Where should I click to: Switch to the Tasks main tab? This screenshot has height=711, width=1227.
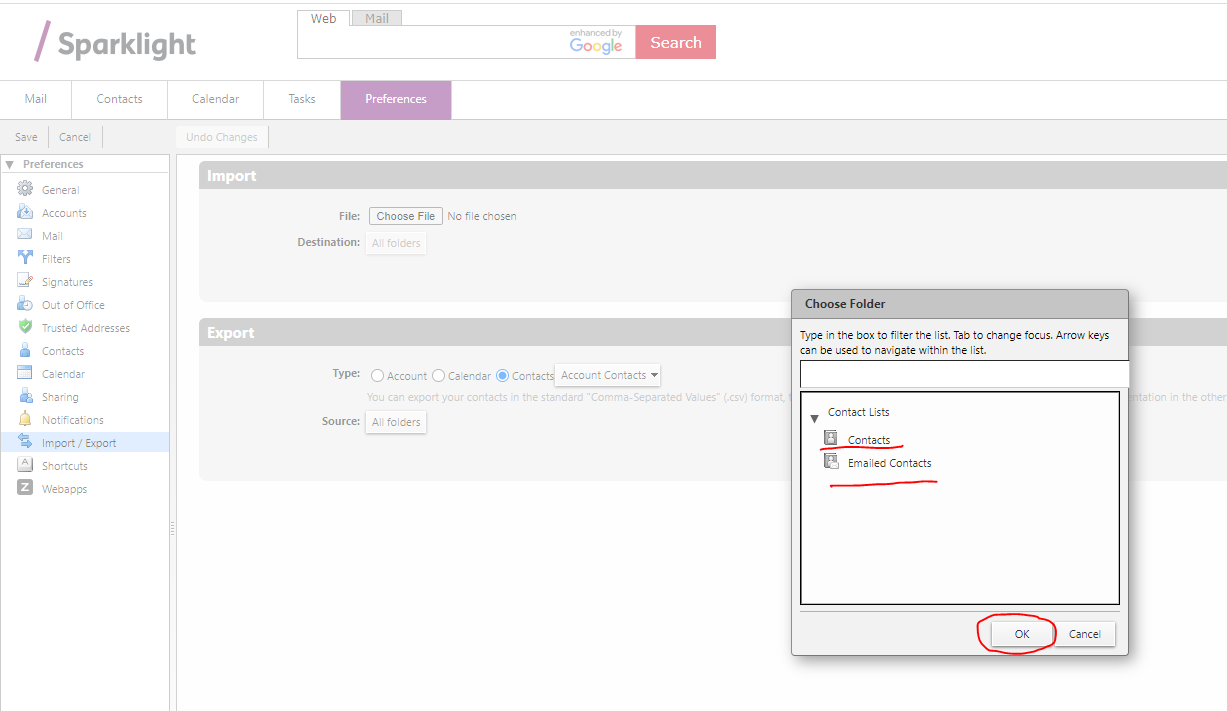tap(302, 99)
